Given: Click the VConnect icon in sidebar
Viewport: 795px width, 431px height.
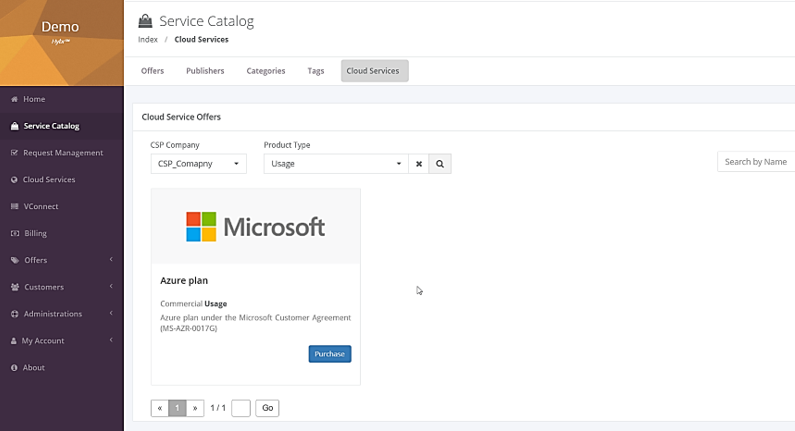Looking at the screenshot, I should (14, 206).
